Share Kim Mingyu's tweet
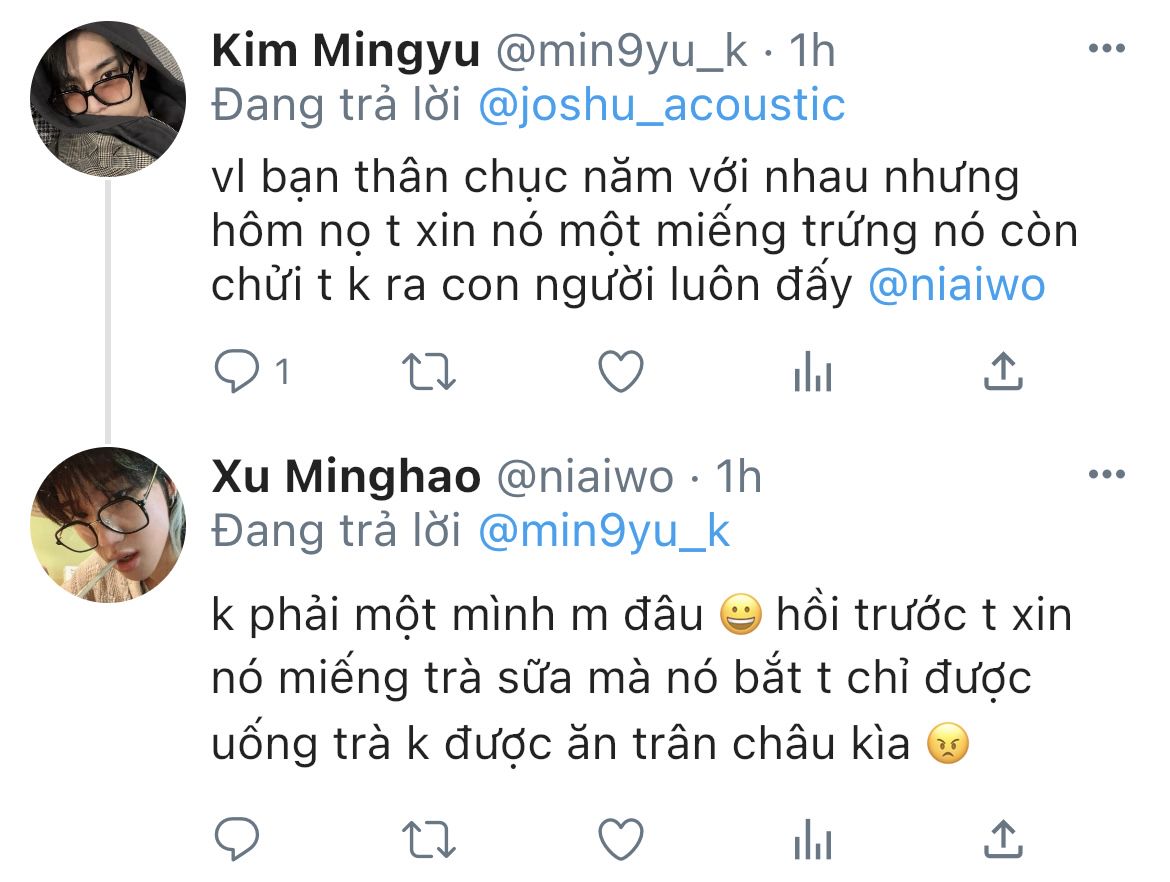The height and width of the screenshot is (882, 1170). coord(1003,371)
